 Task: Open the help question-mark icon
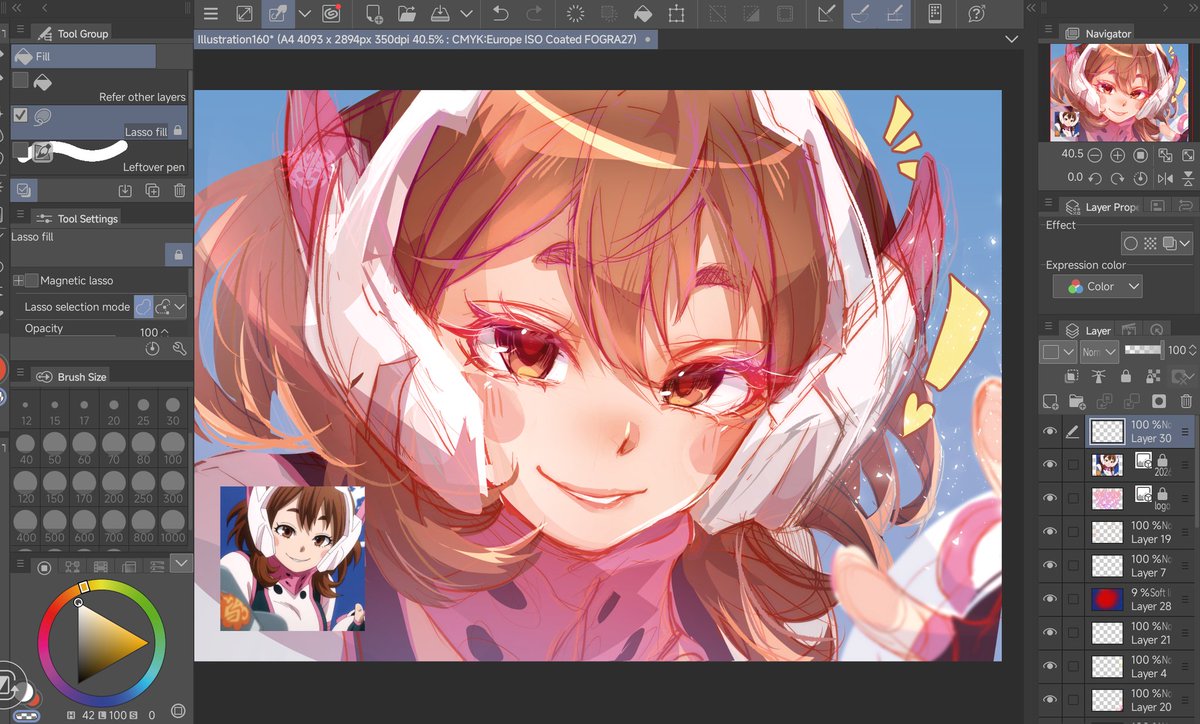click(976, 14)
